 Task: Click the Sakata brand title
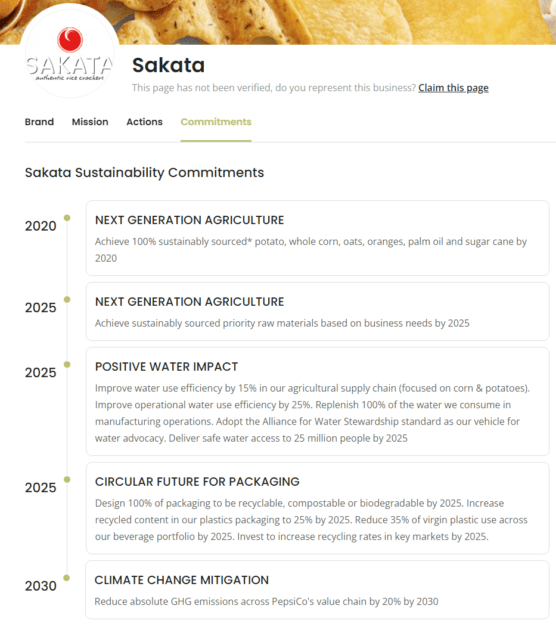click(168, 65)
